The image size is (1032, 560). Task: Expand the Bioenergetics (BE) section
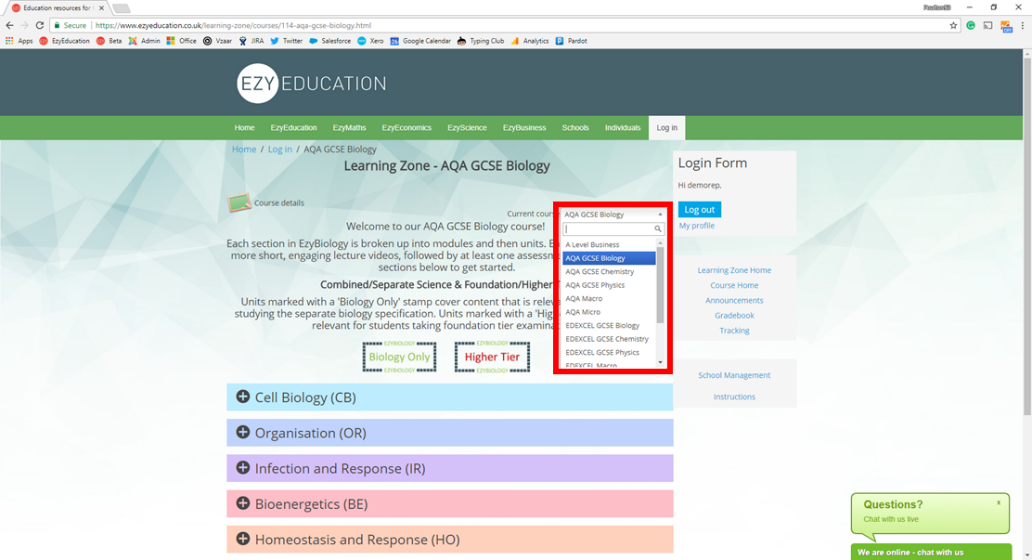pyautogui.click(x=450, y=504)
